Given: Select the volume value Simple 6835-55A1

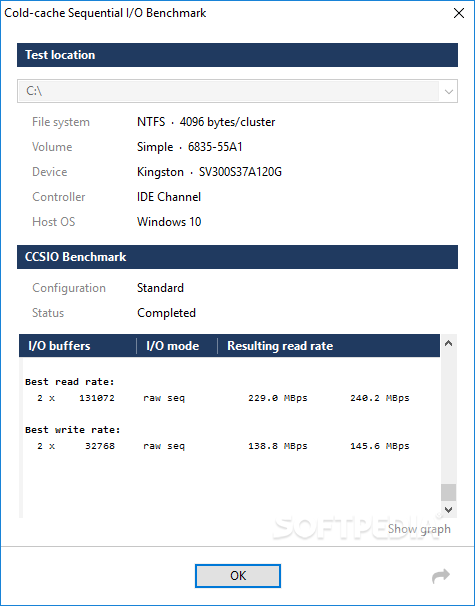Looking at the screenshot, I should 189,147.
